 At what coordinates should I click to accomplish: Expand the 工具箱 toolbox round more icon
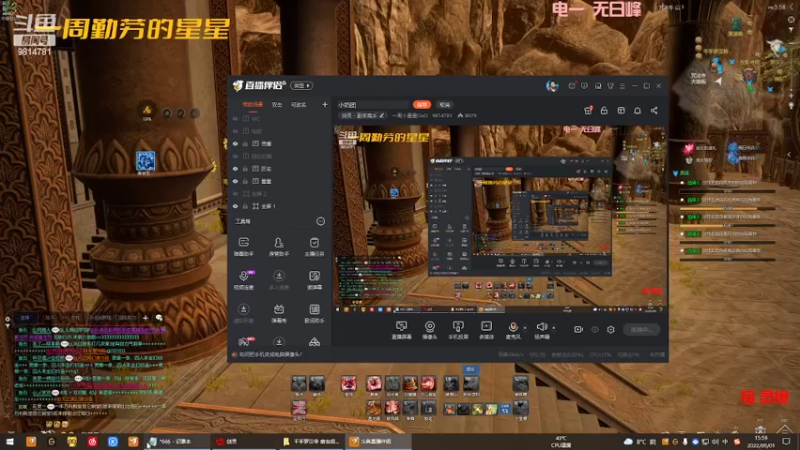[x=320, y=221]
